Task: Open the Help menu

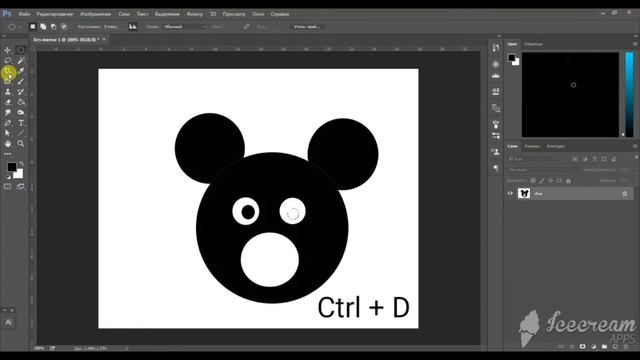Action: 280,14
